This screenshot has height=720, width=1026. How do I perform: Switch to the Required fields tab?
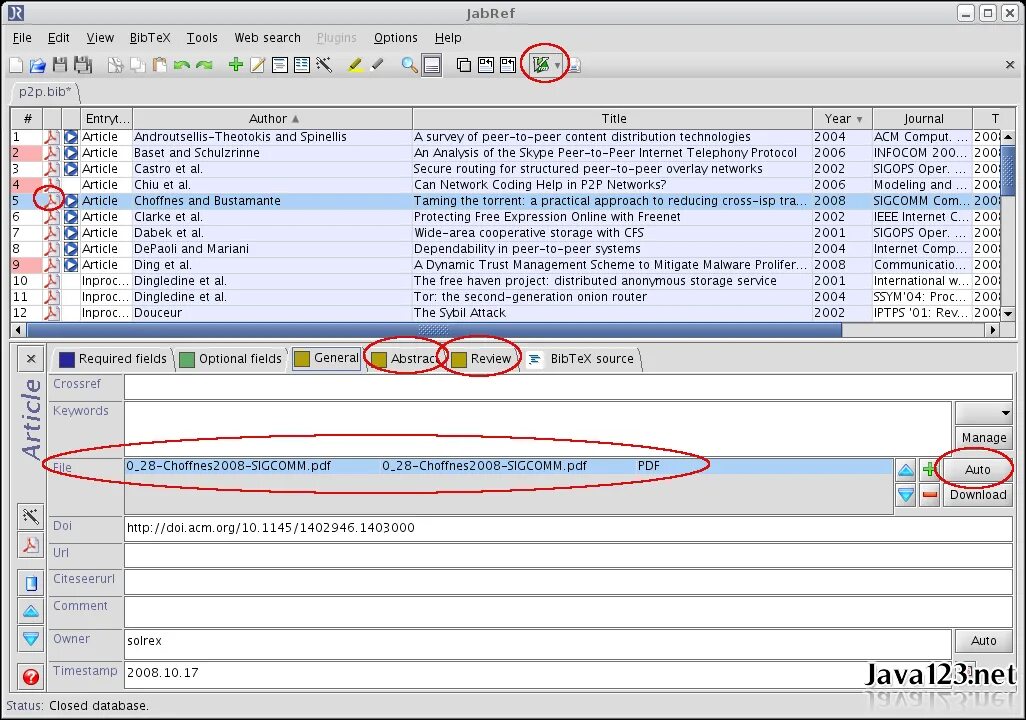pos(113,359)
